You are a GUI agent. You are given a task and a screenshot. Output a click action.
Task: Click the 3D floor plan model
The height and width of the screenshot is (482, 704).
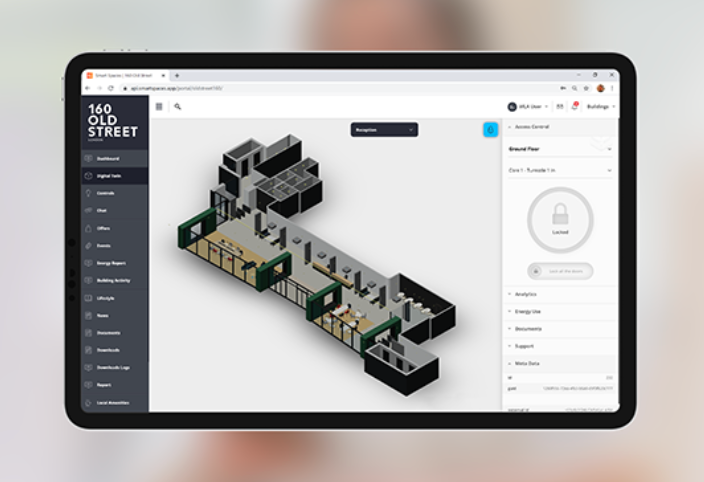(x=317, y=265)
